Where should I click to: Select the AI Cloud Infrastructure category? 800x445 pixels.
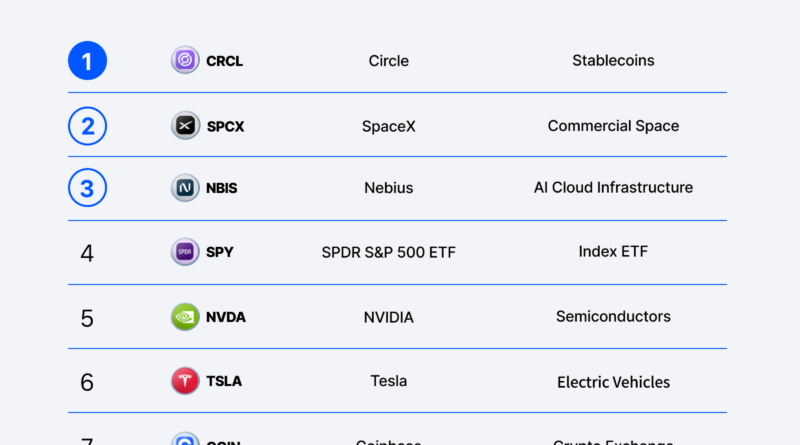(613, 187)
